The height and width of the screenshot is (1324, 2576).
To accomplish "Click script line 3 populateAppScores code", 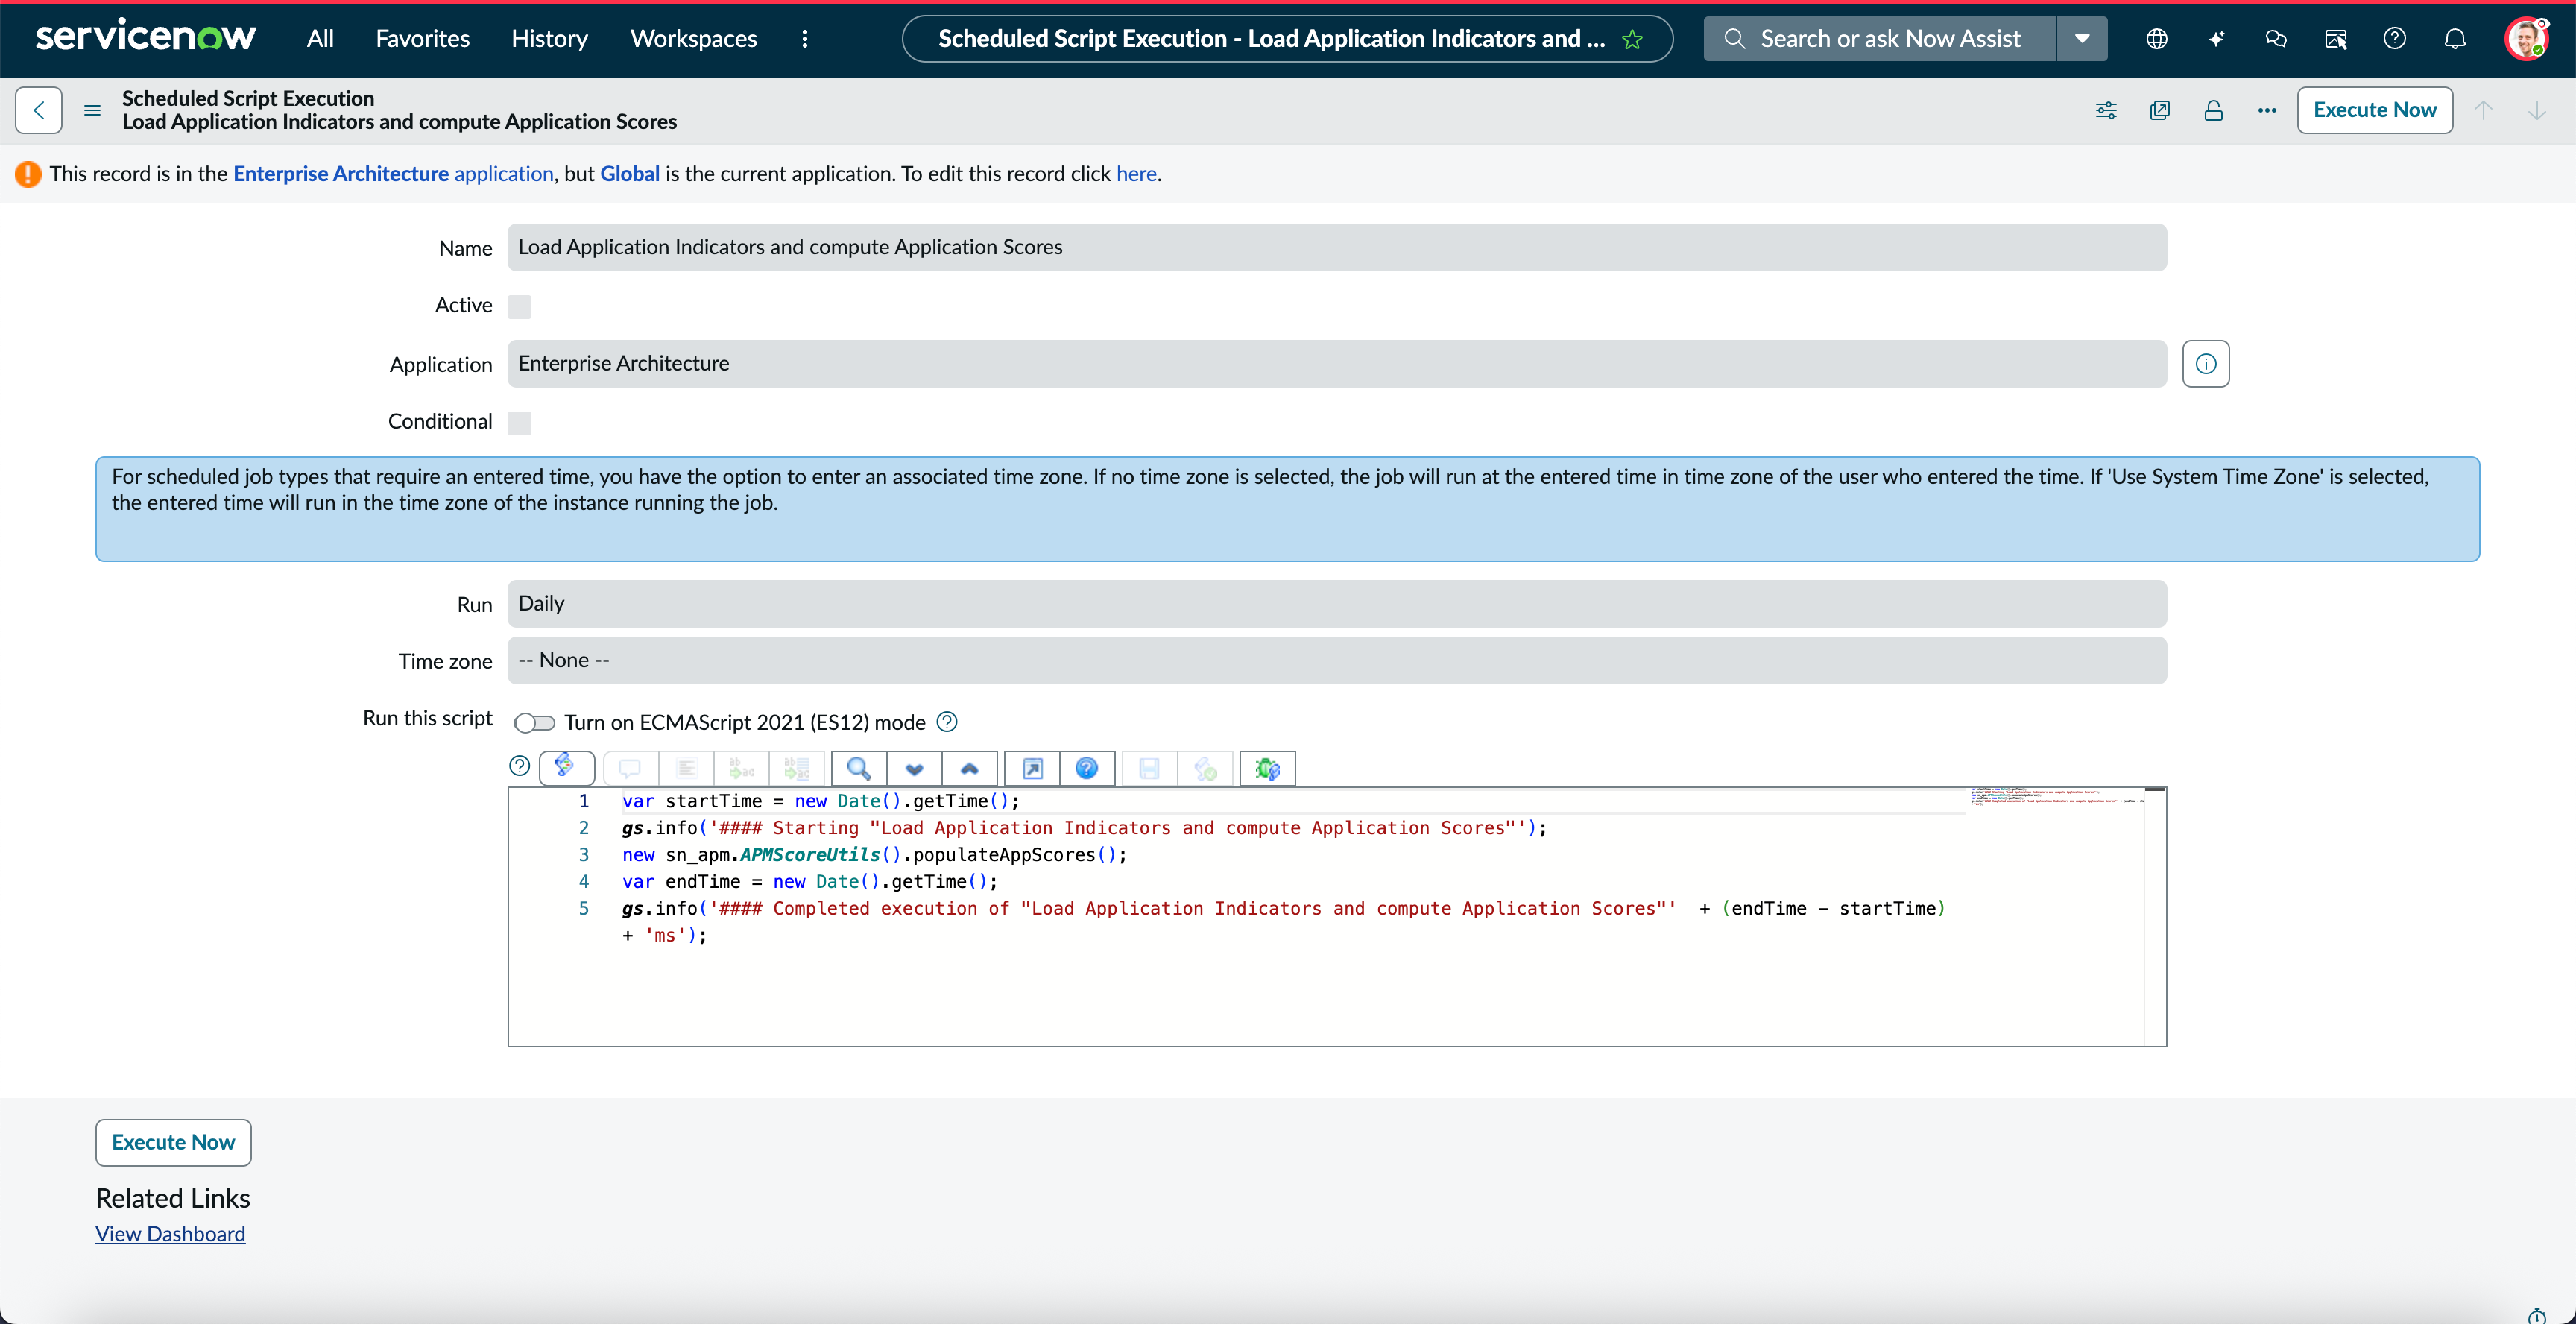I will [x=874, y=855].
